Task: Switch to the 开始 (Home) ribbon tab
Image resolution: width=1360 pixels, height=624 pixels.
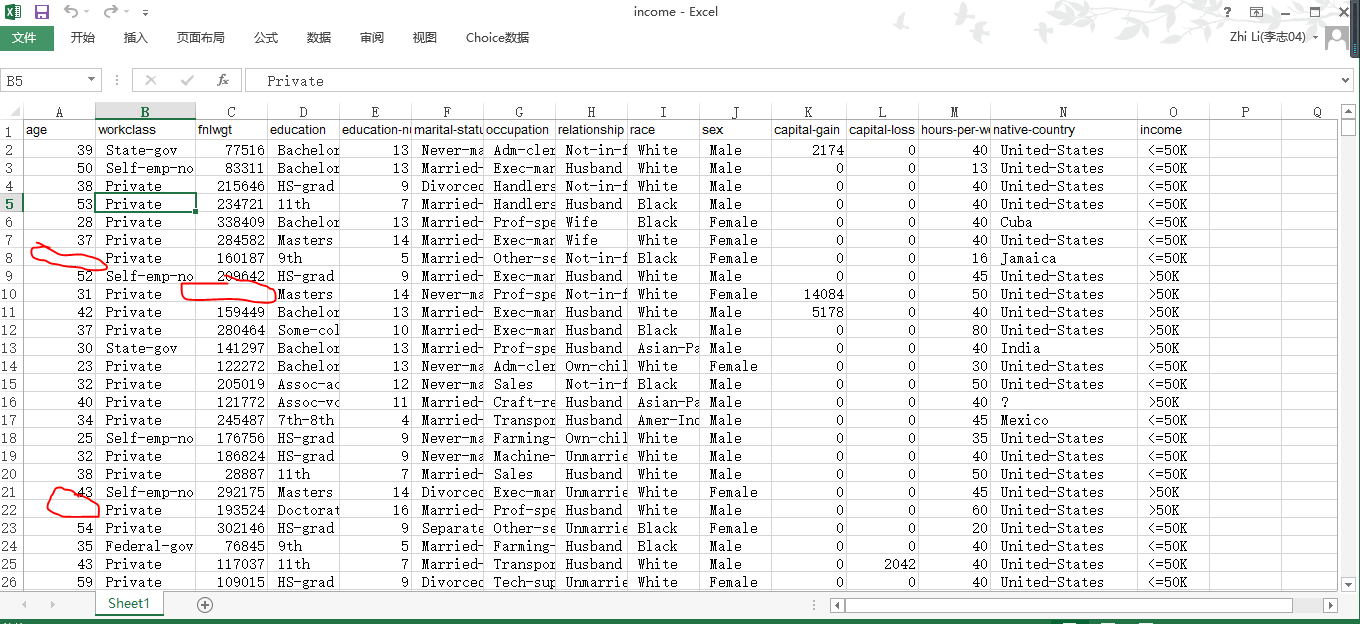Action: coord(83,38)
